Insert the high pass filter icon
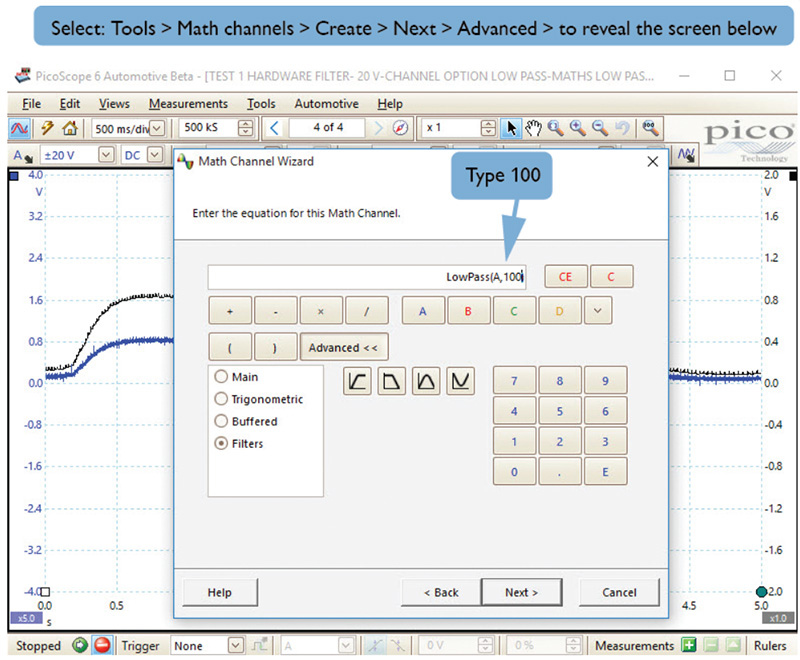 (x=357, y=381)
